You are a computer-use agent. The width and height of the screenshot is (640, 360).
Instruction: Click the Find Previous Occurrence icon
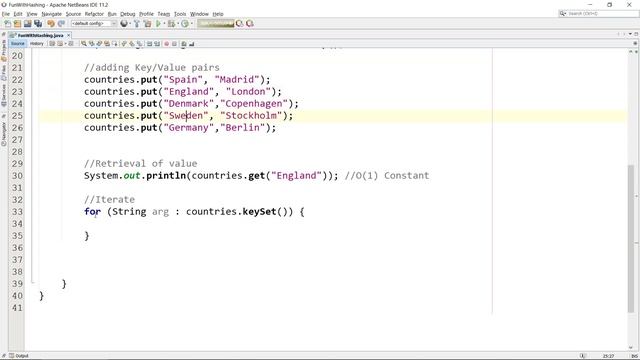pyautogui.click(x=91, y=44)
